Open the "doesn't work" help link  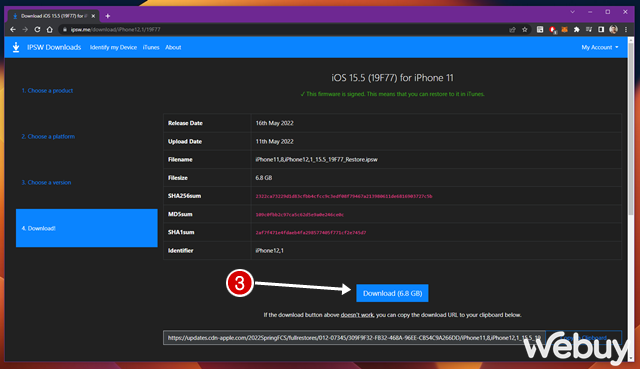pyautogui.click(x=357, y=315)
